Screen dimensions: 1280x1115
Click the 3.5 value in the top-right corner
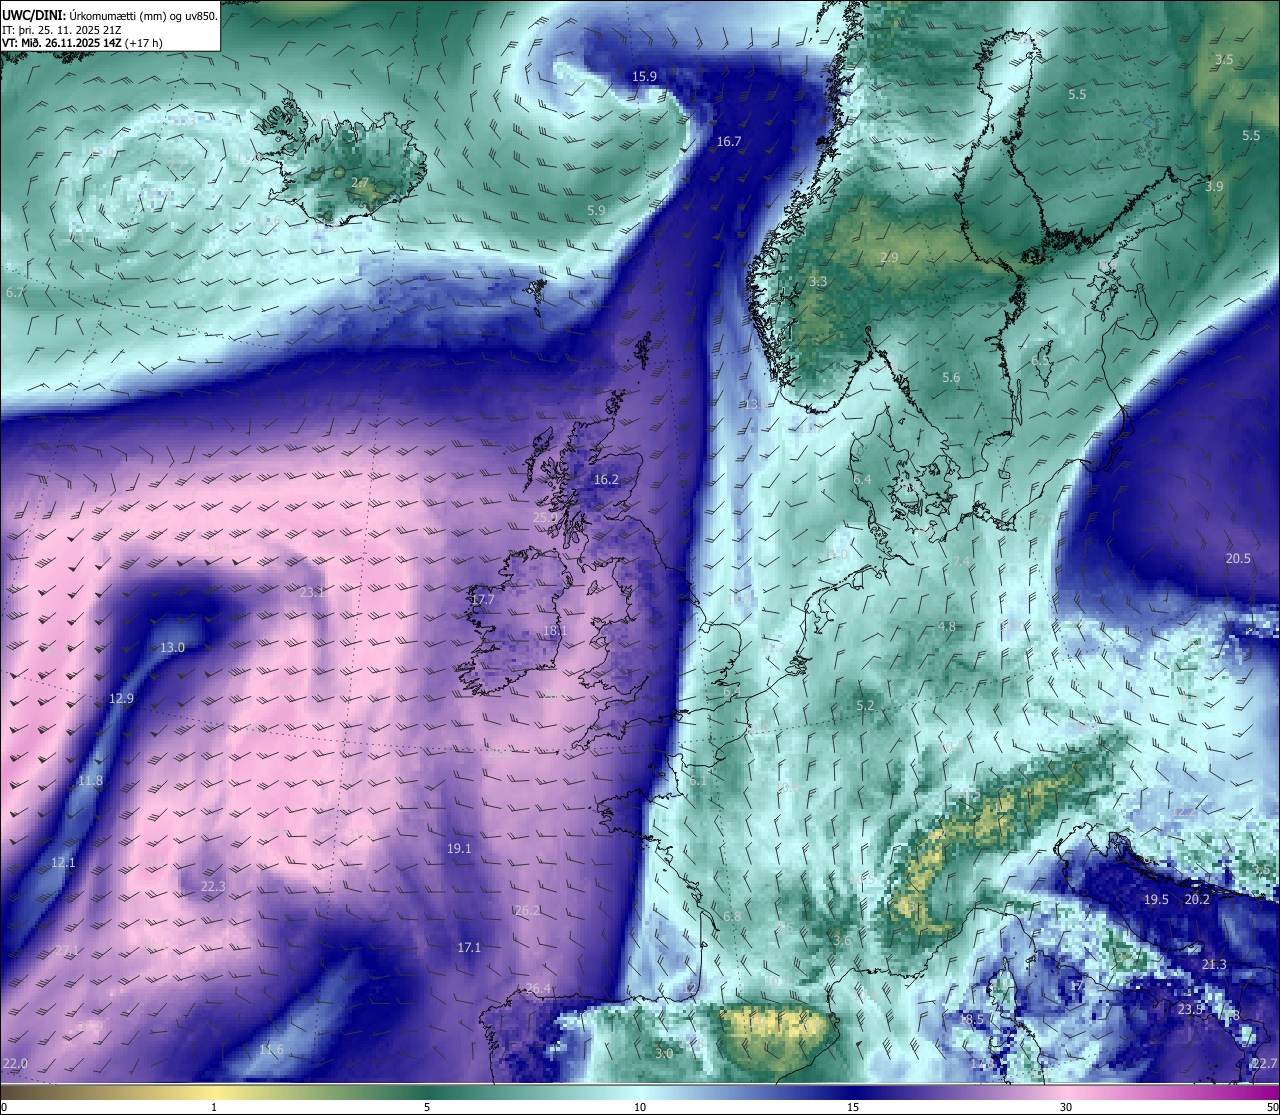tap(1224, 60)
